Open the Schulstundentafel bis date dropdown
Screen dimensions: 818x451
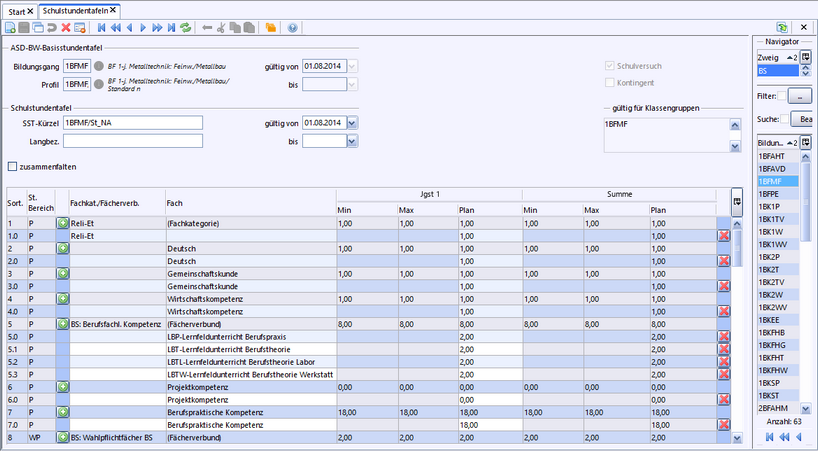(x=352, y=142)
